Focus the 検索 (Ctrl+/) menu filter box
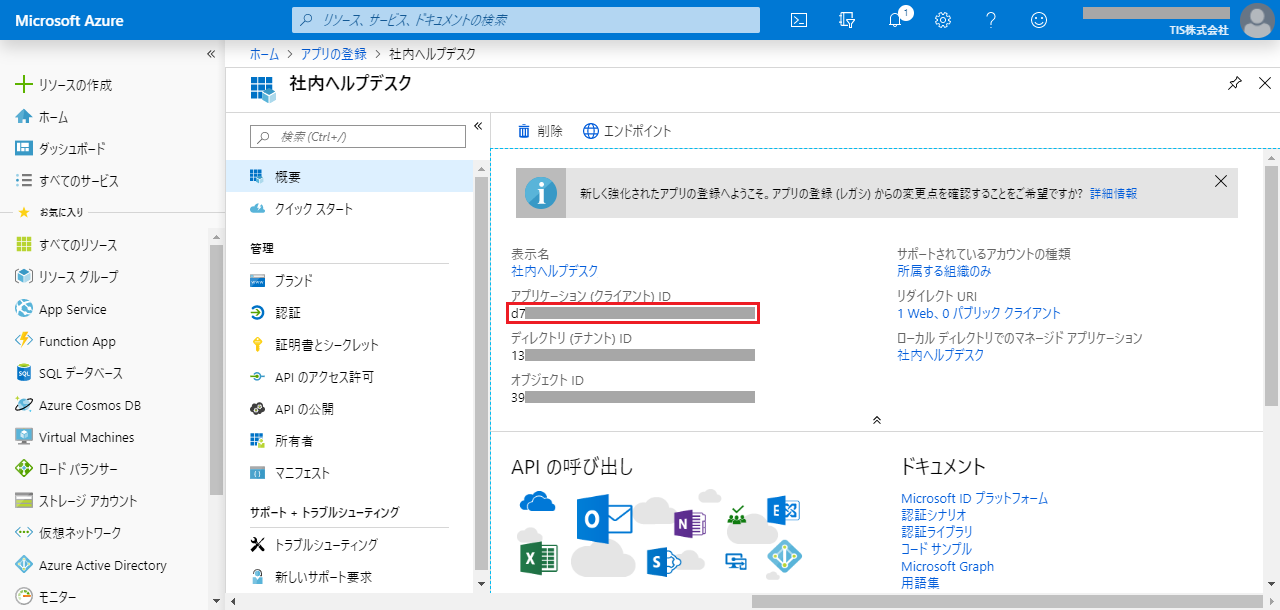1280x610 pixels. click(357, 136)
